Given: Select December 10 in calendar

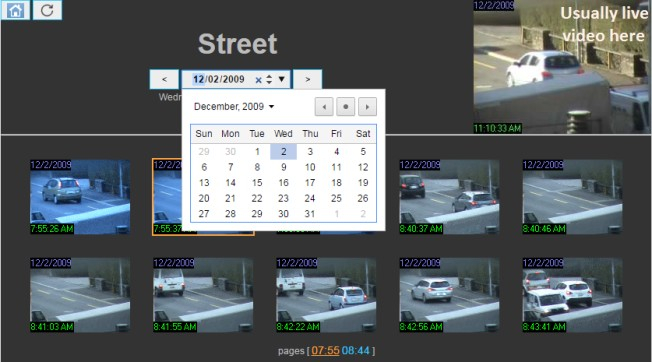Looking at the screenshot, I should point(310,167).
